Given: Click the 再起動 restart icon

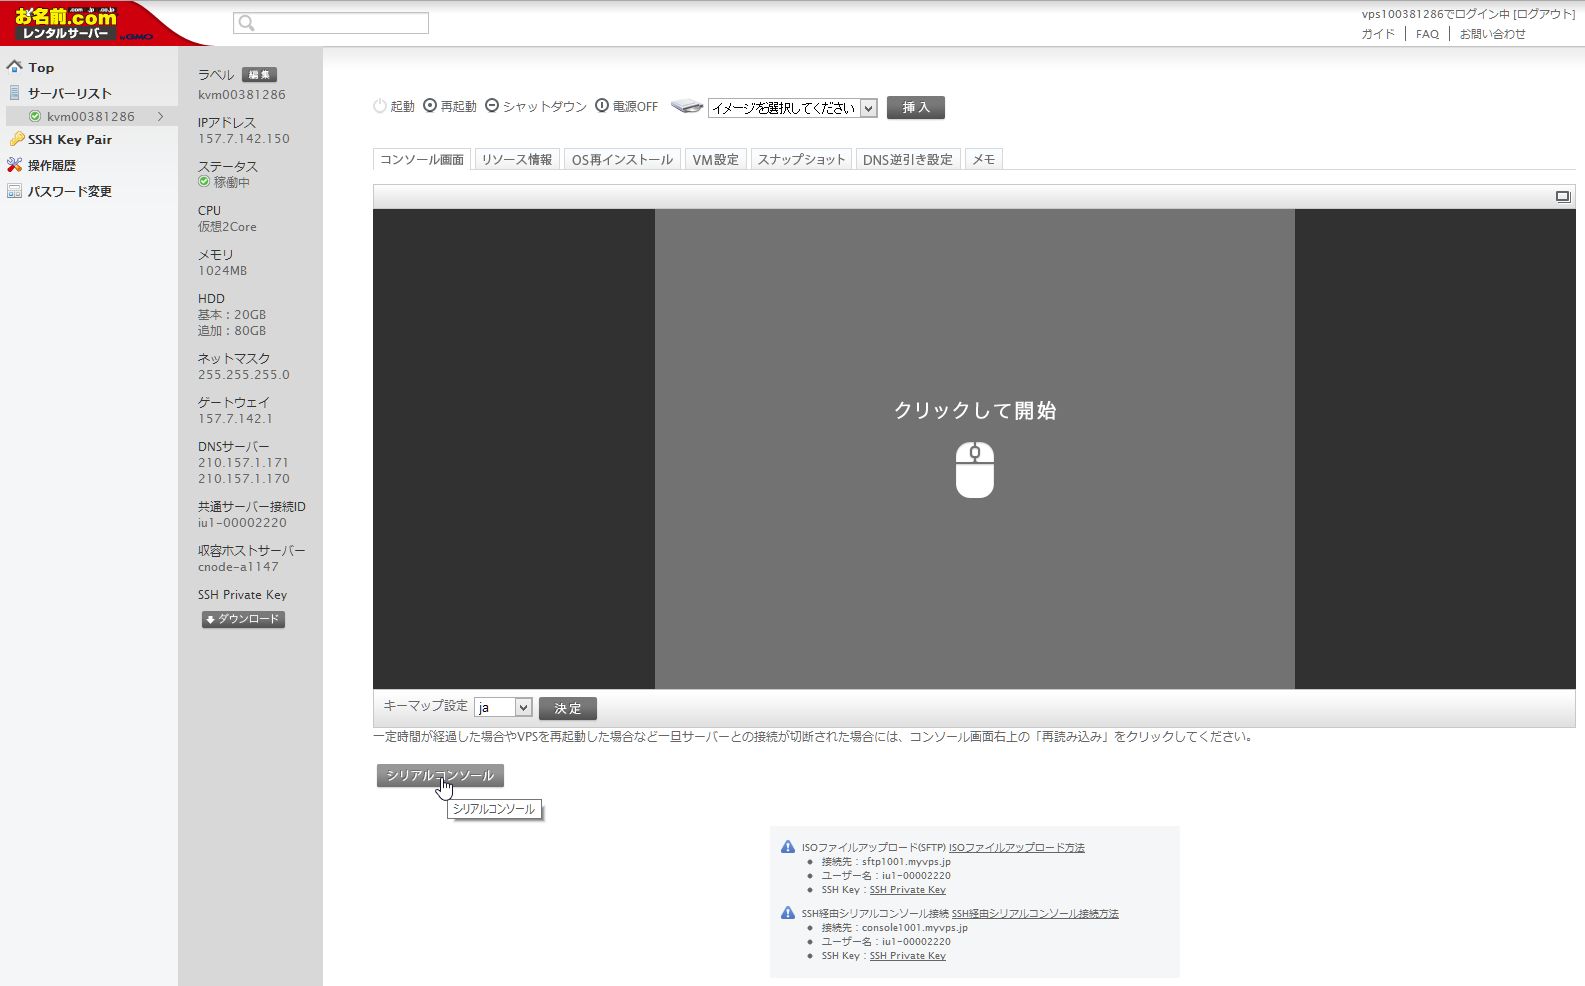Looking at the screenshot, I should click(x=430, y=105).
